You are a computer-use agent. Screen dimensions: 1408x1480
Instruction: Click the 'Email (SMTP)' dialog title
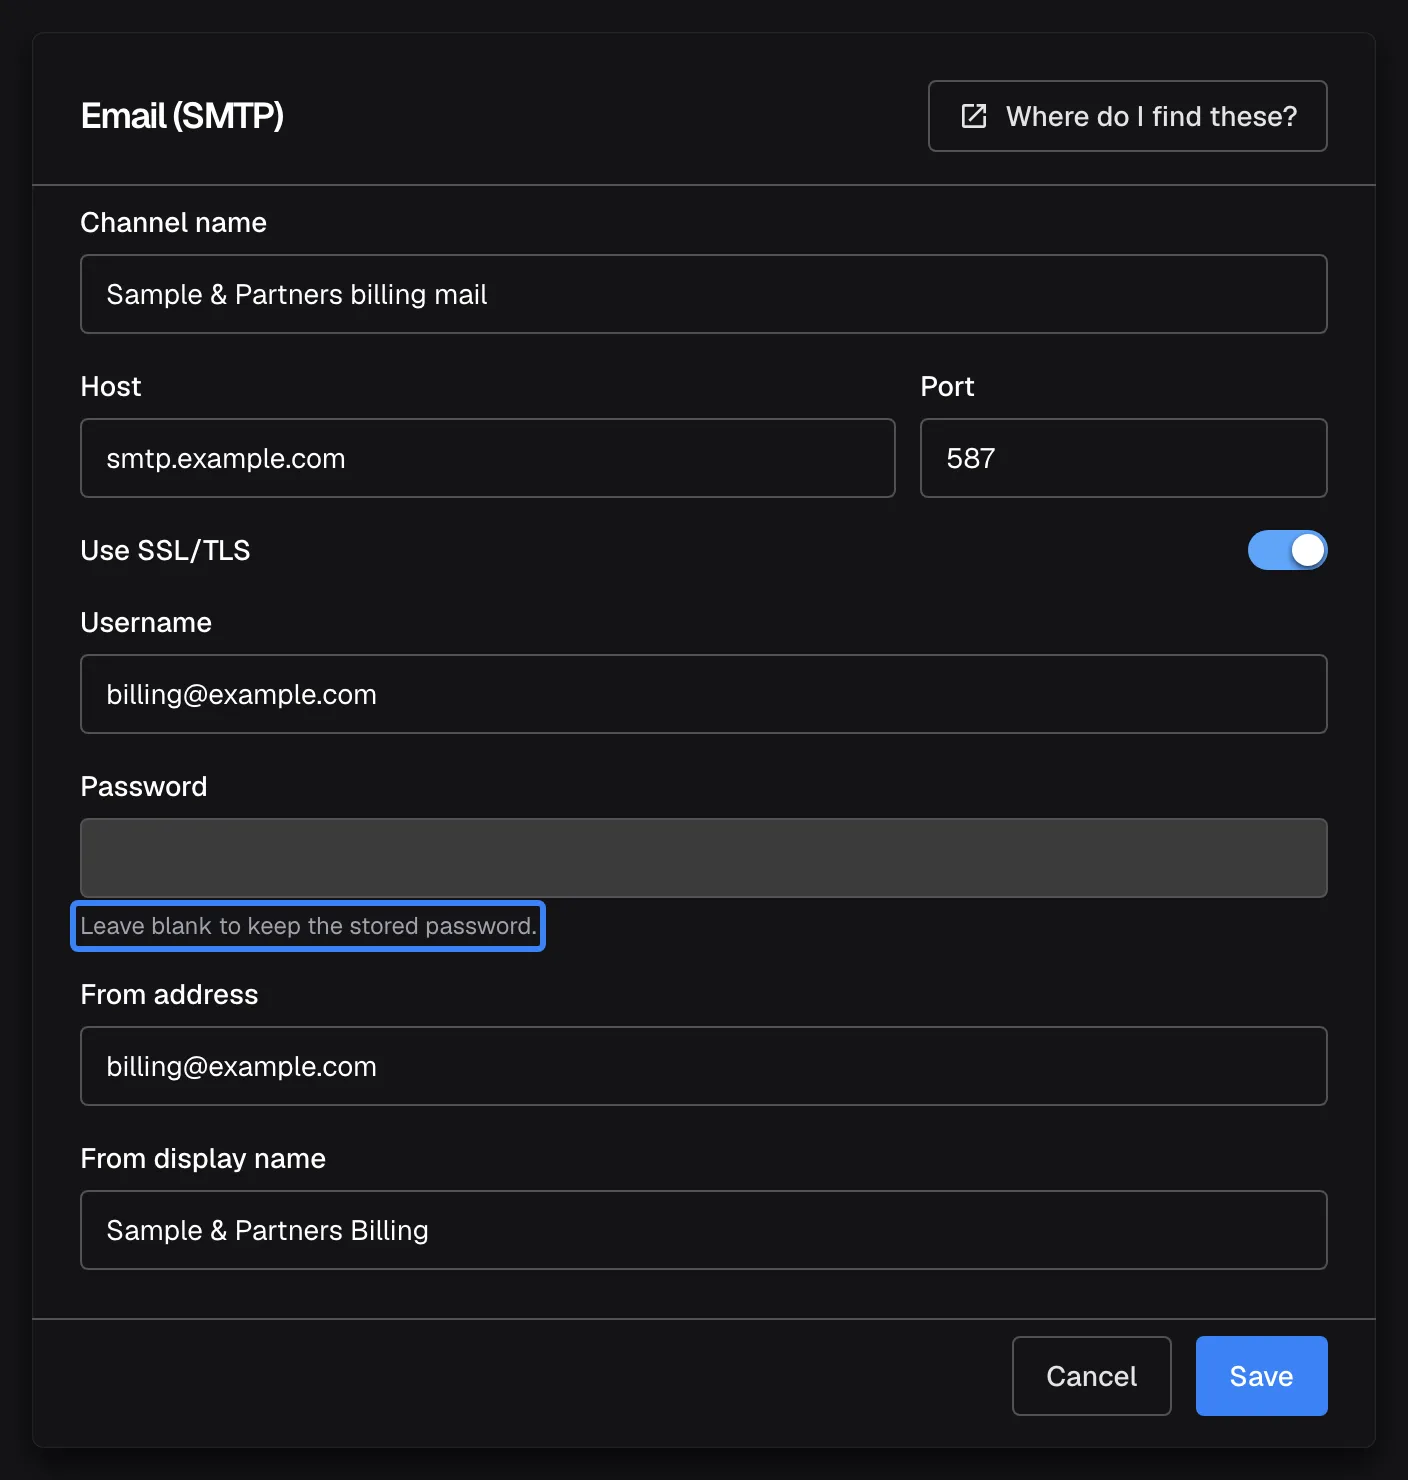coord(182,116)
